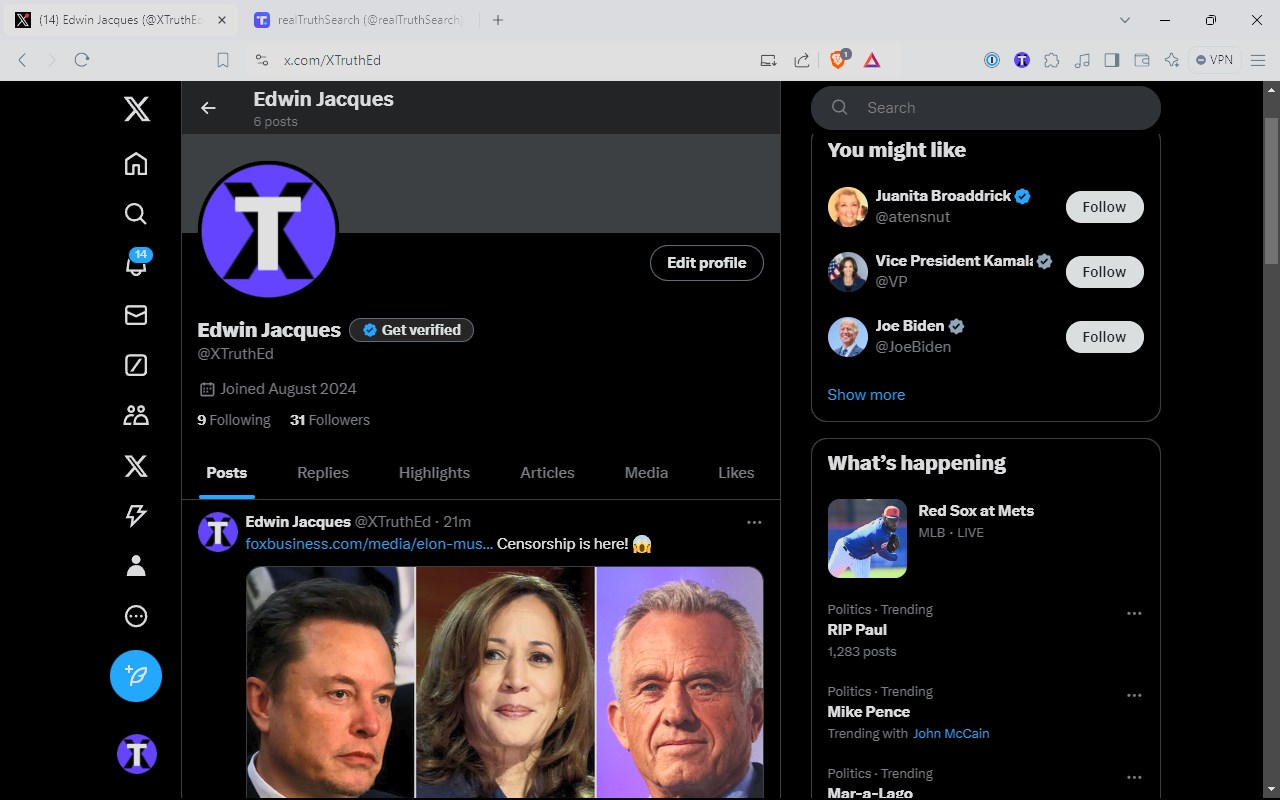Switch to the Replies tab
Viewport: 1280px width, 800px height.
(x=323, y=473)
